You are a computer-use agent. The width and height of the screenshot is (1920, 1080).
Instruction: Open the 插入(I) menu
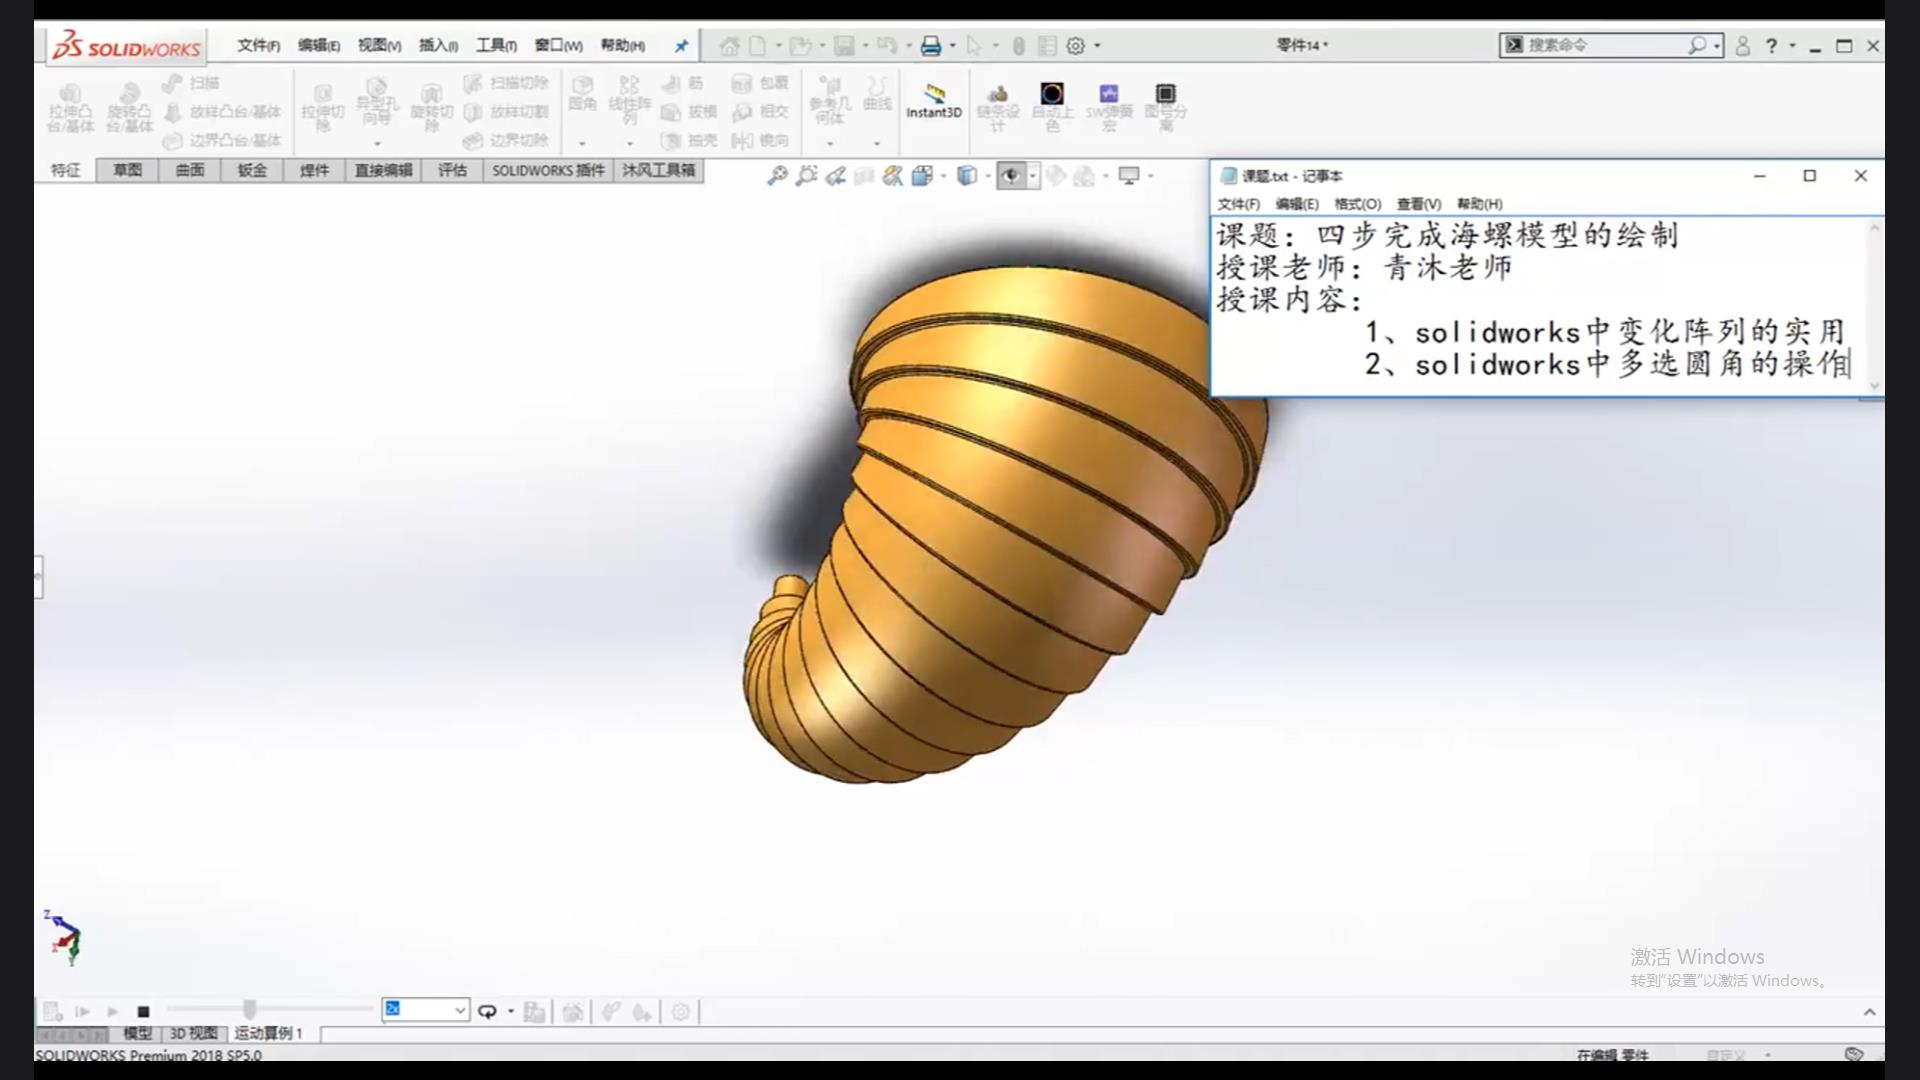pyautogui.click(x=438, y=46)
